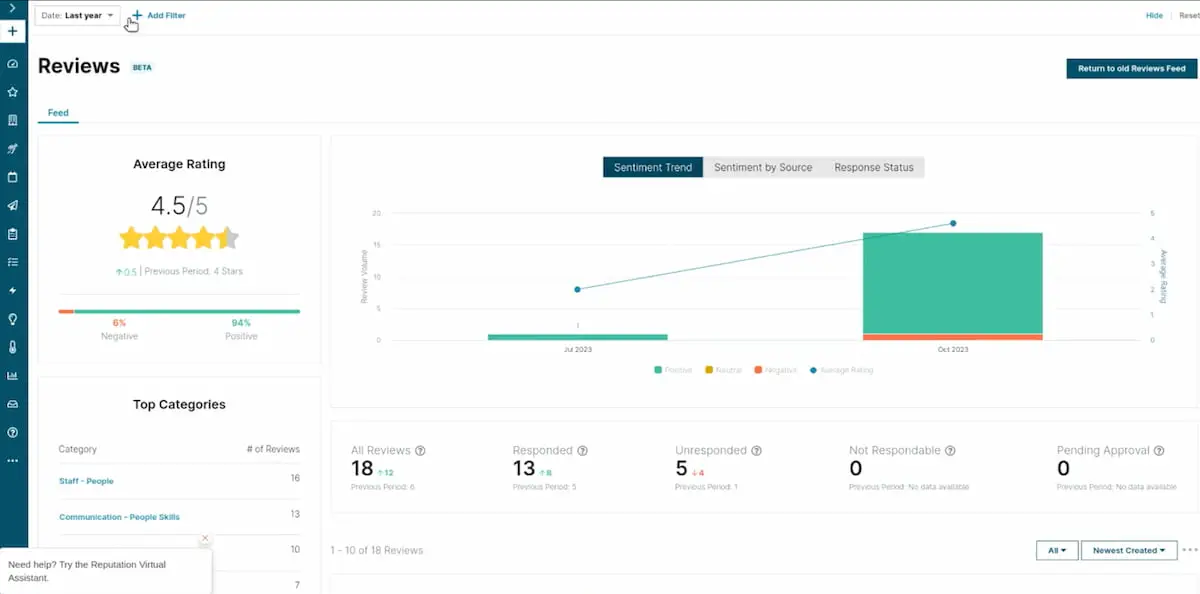This screenshot has width=1200, height=594.
Task: Switch to the Sentiment by Source tab
Action: click(x=763, y=167)
